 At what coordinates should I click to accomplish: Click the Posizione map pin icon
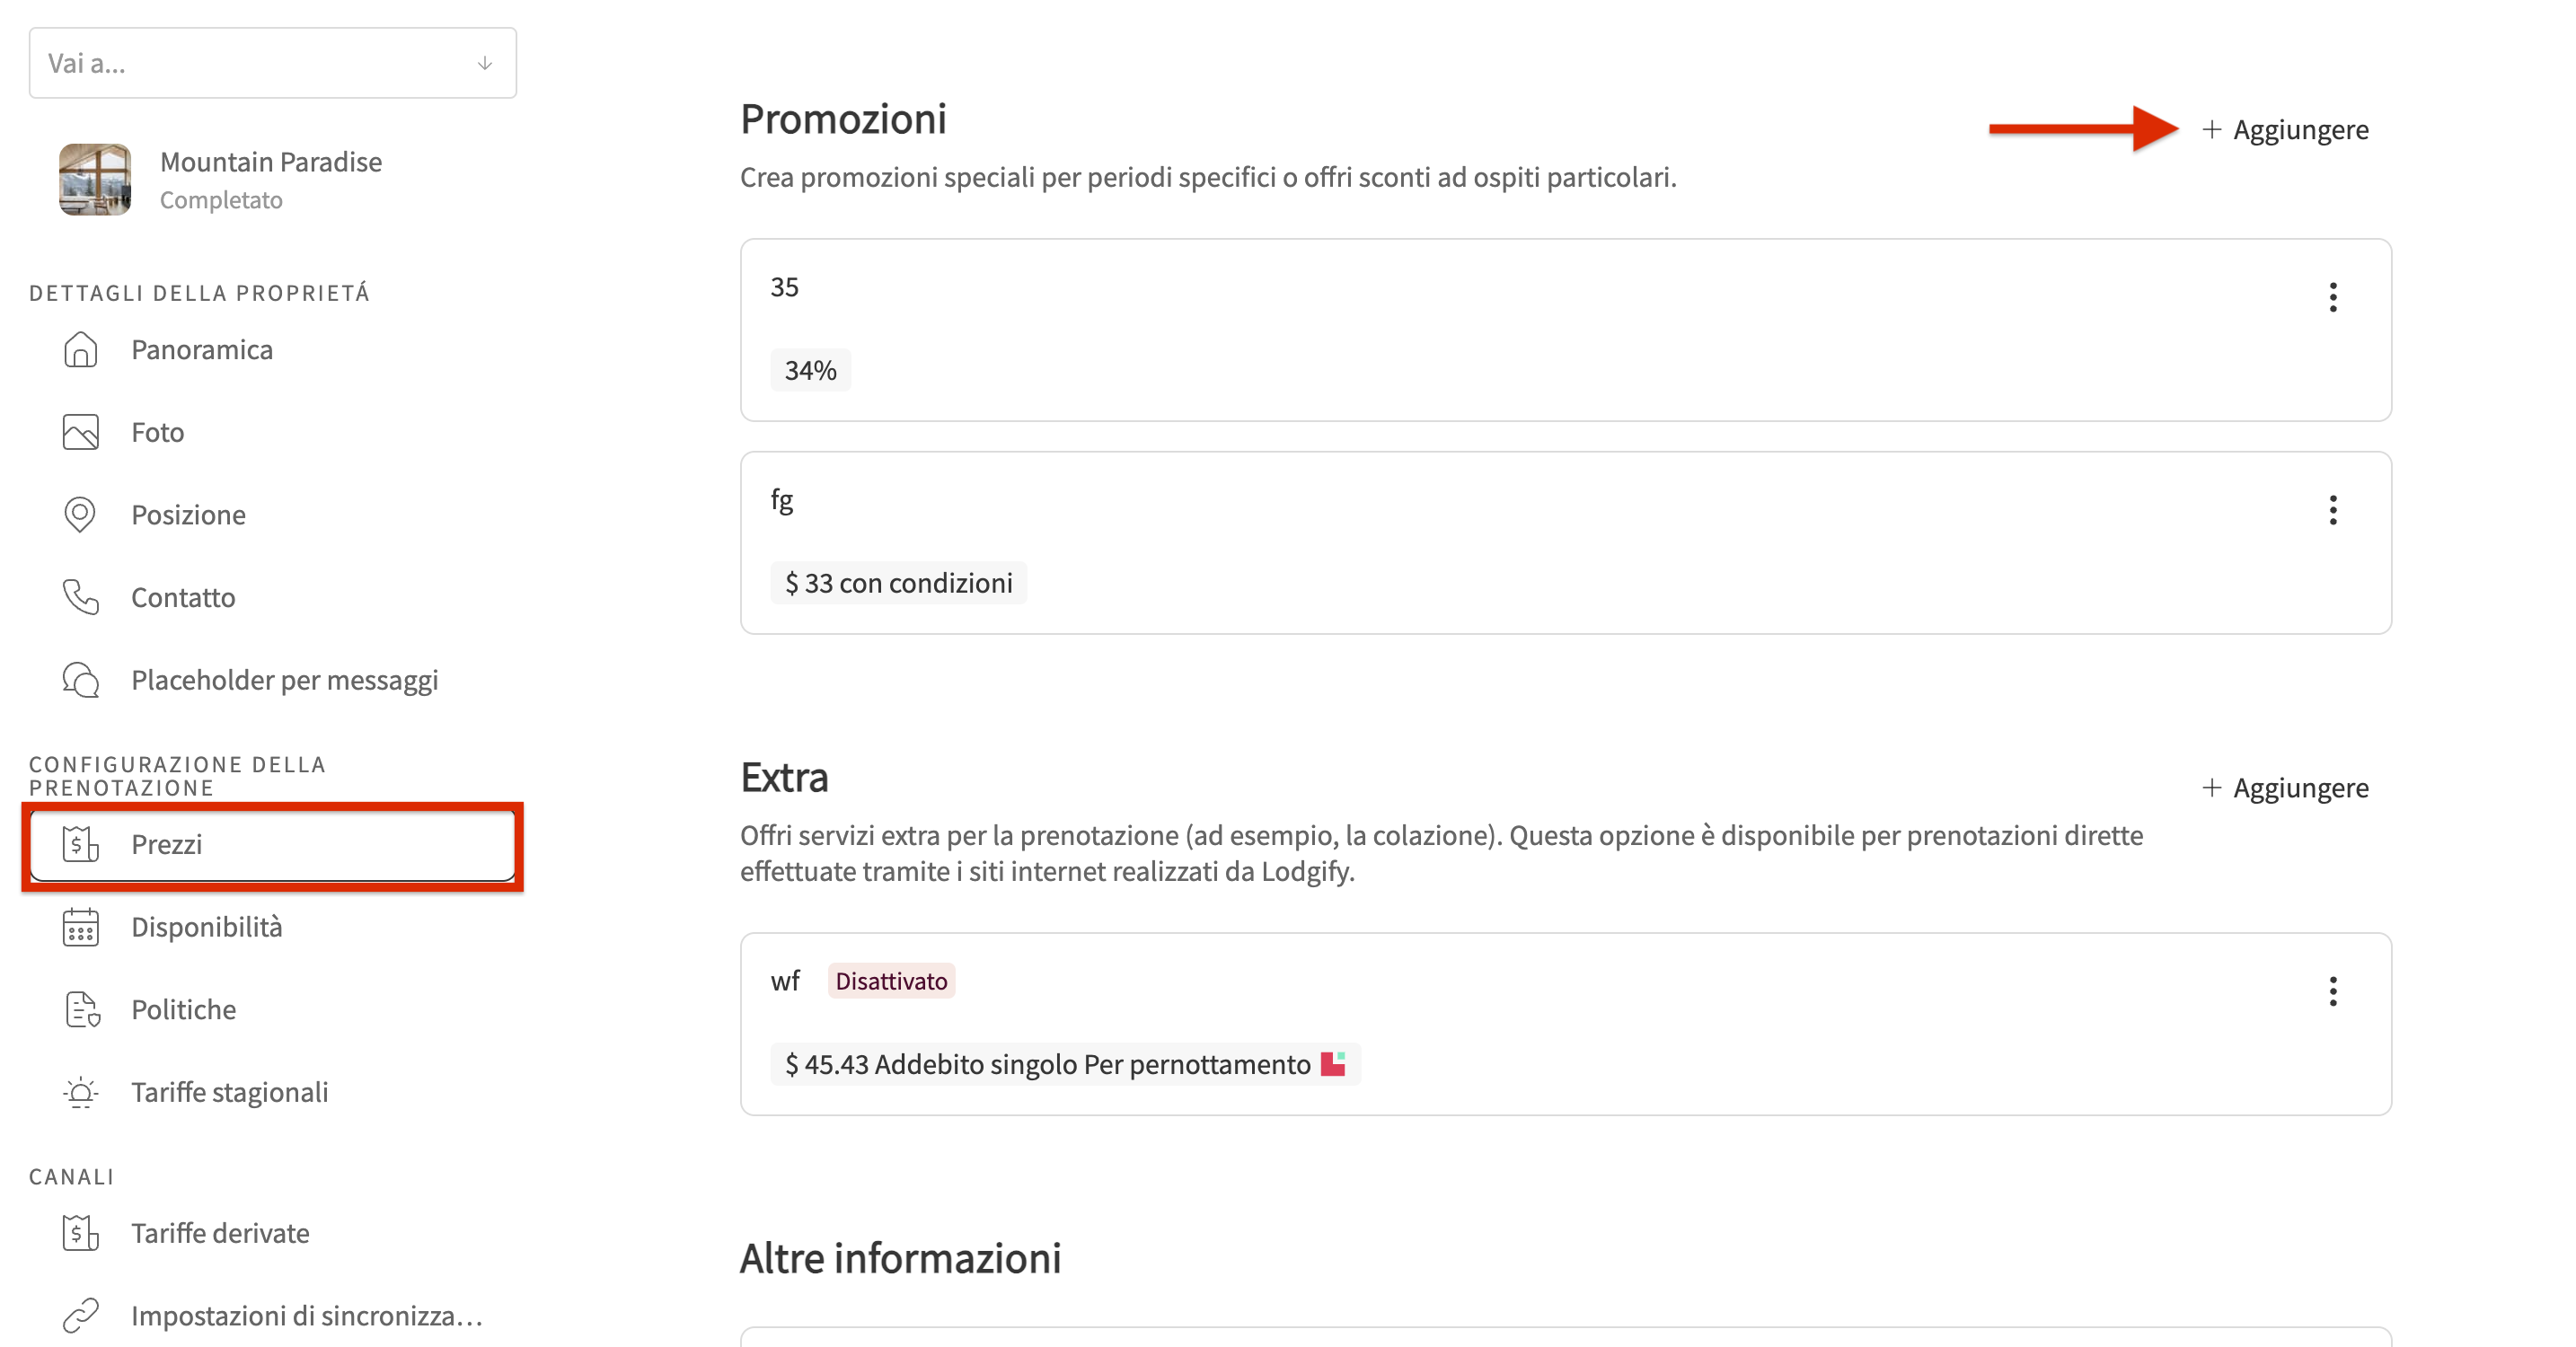80,514
